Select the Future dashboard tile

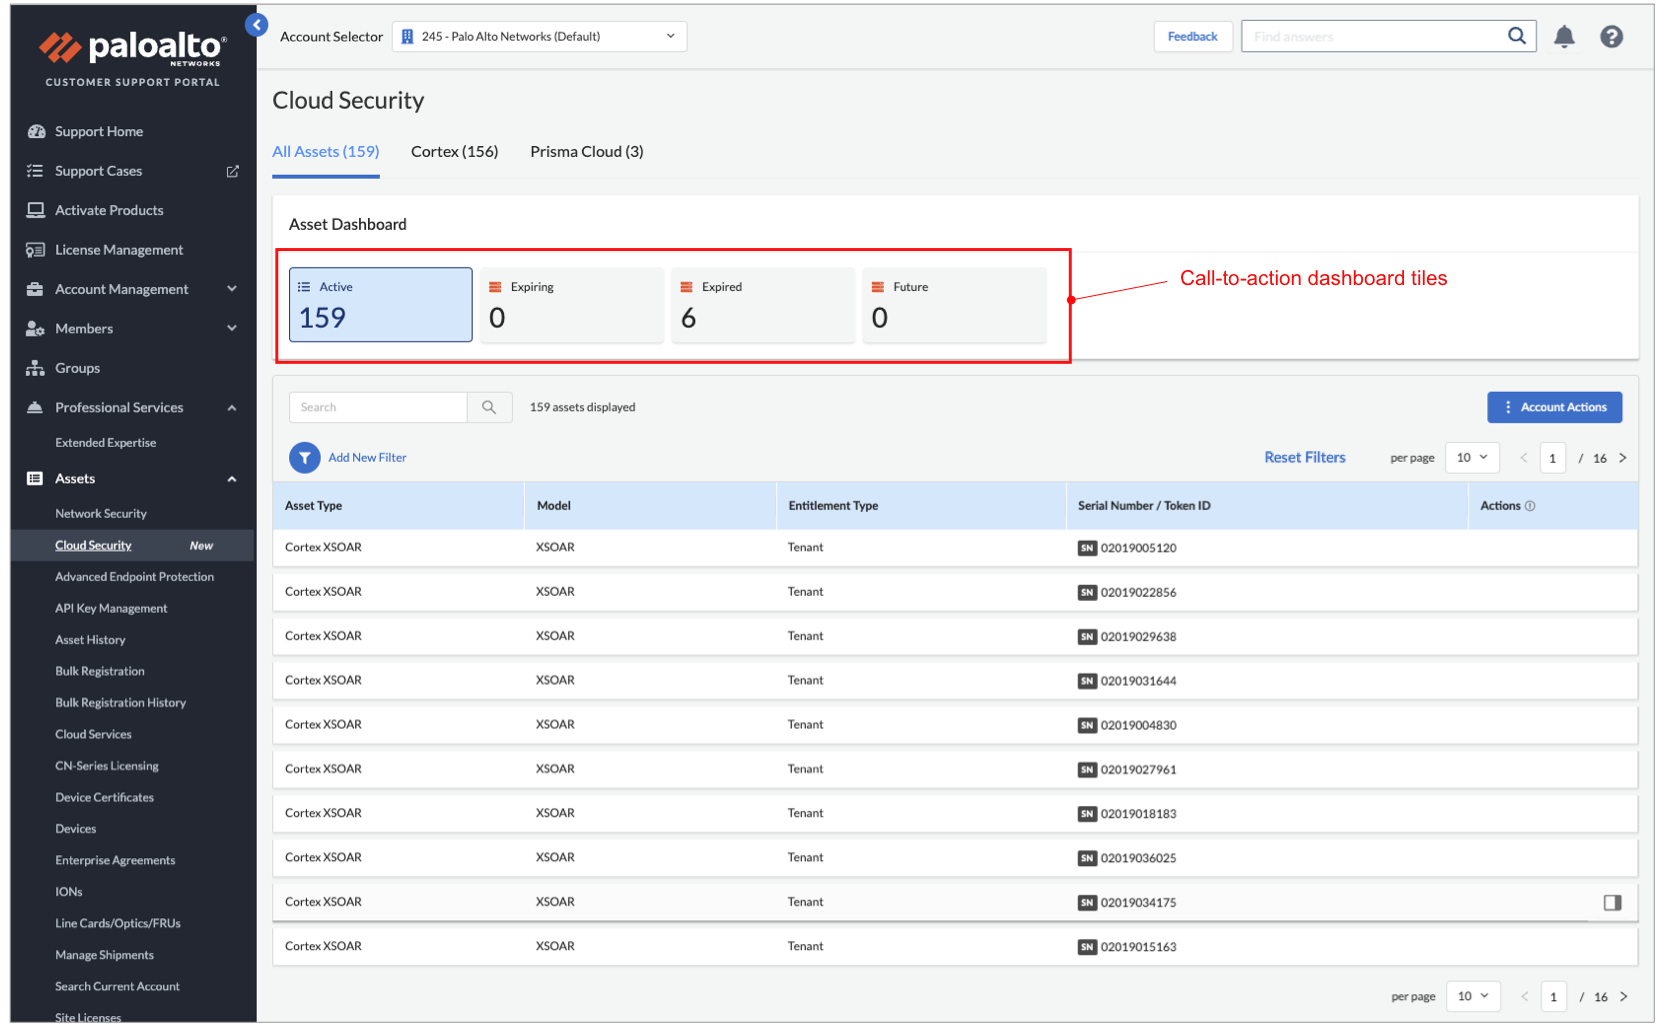953,305
